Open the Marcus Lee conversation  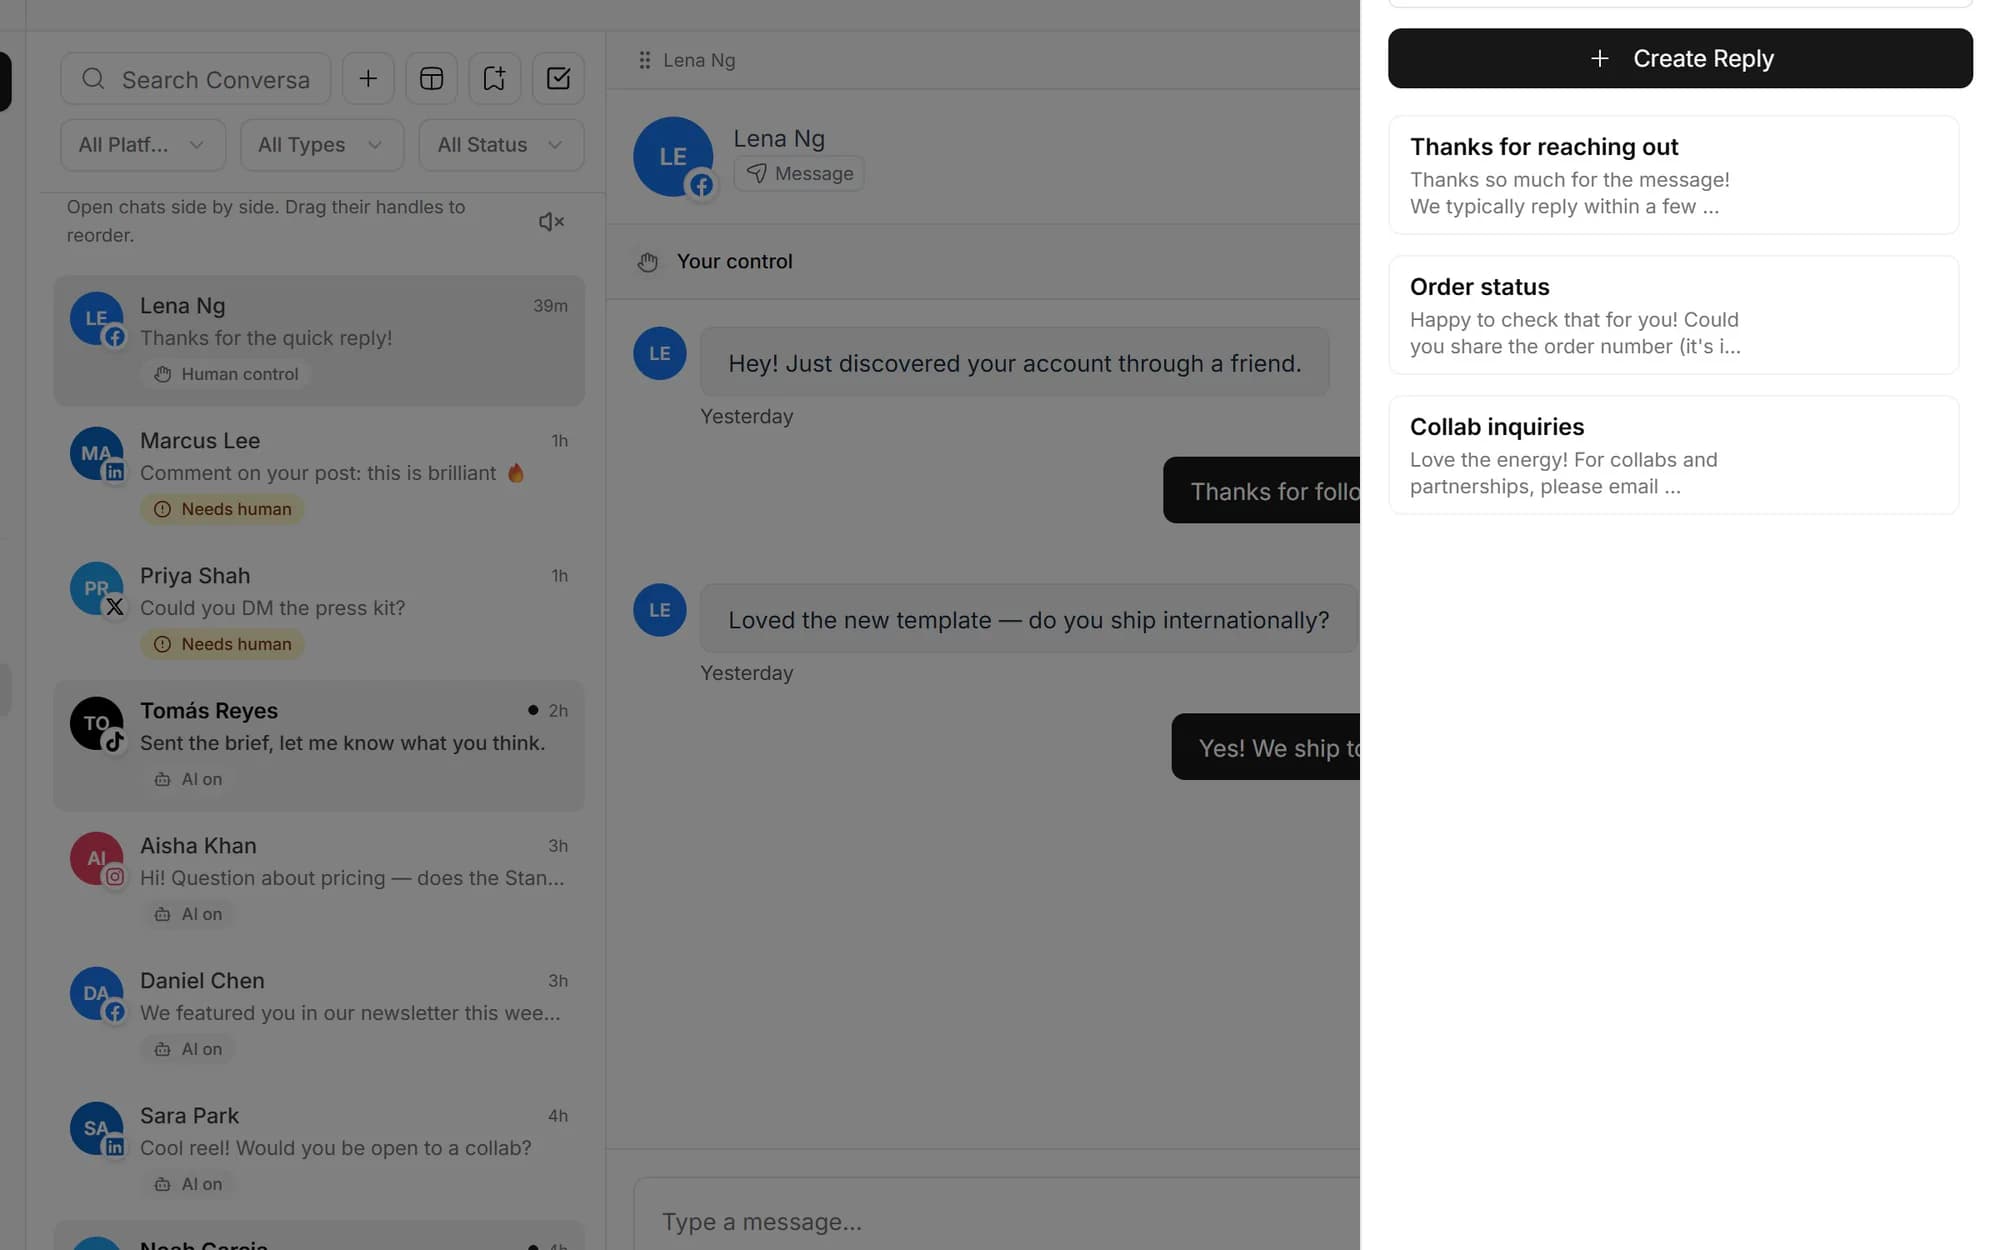[x=319, y=476]
